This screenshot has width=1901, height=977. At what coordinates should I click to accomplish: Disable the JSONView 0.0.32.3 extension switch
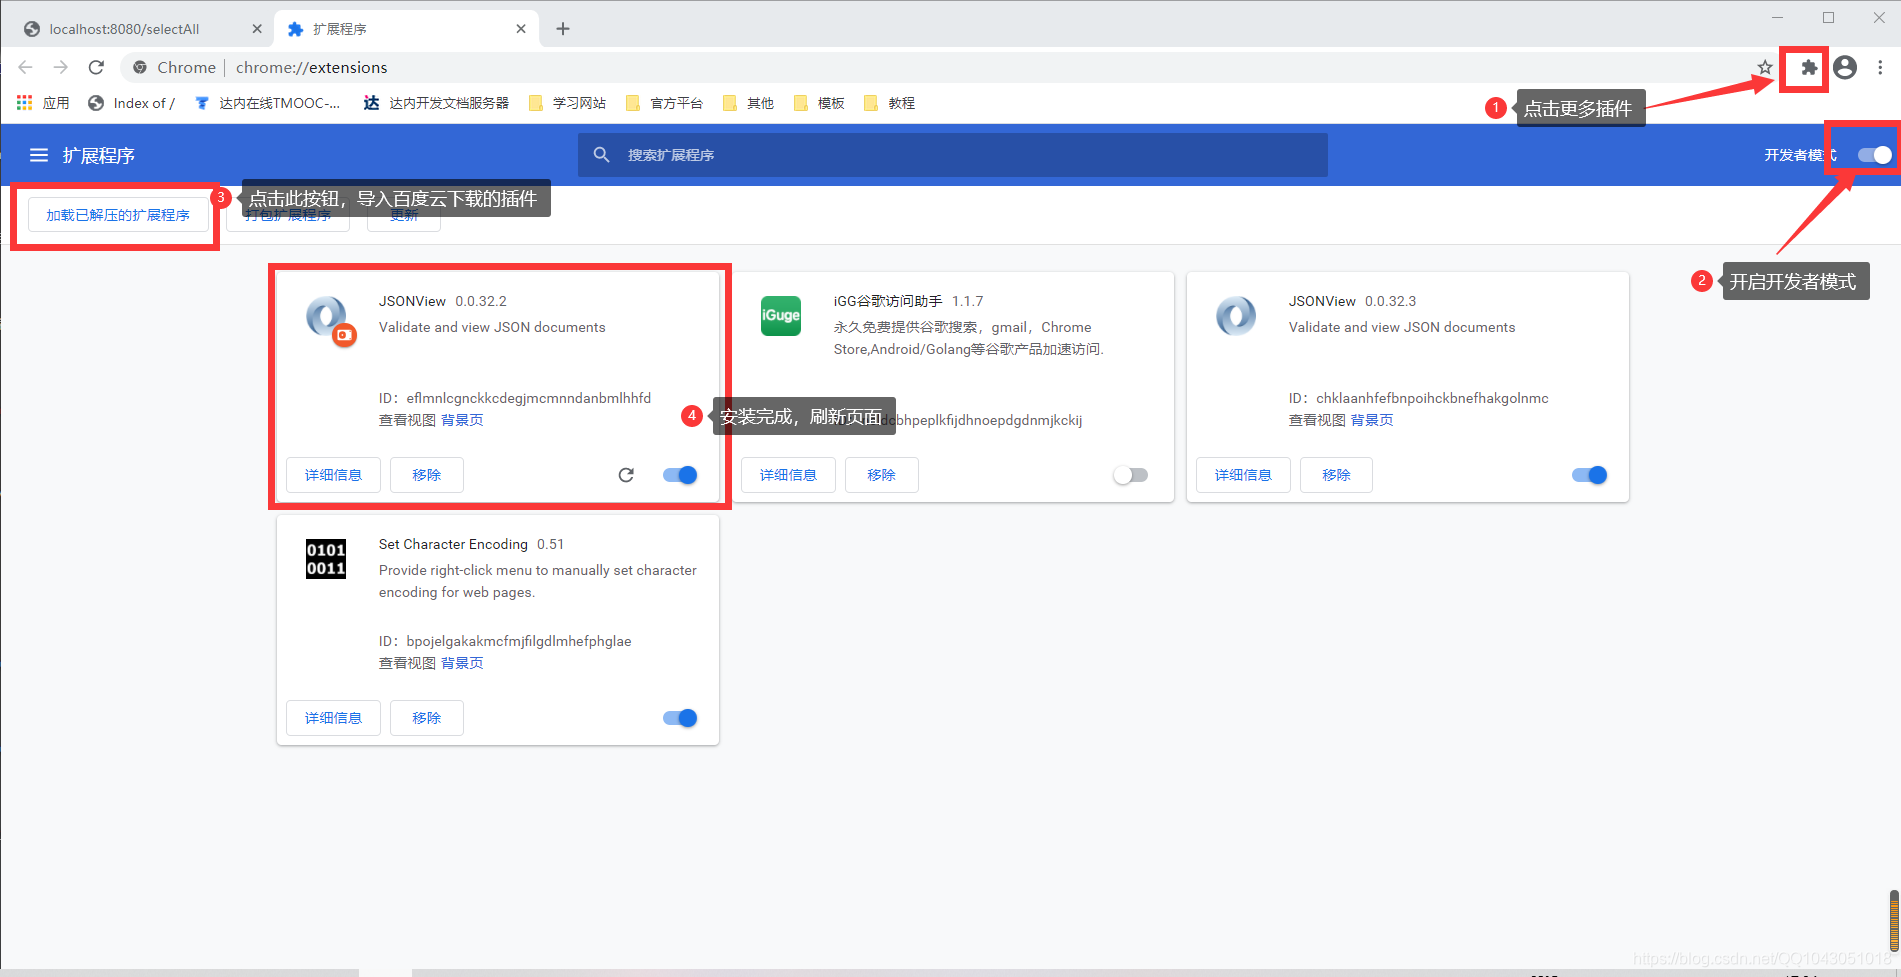point(1590,475)
